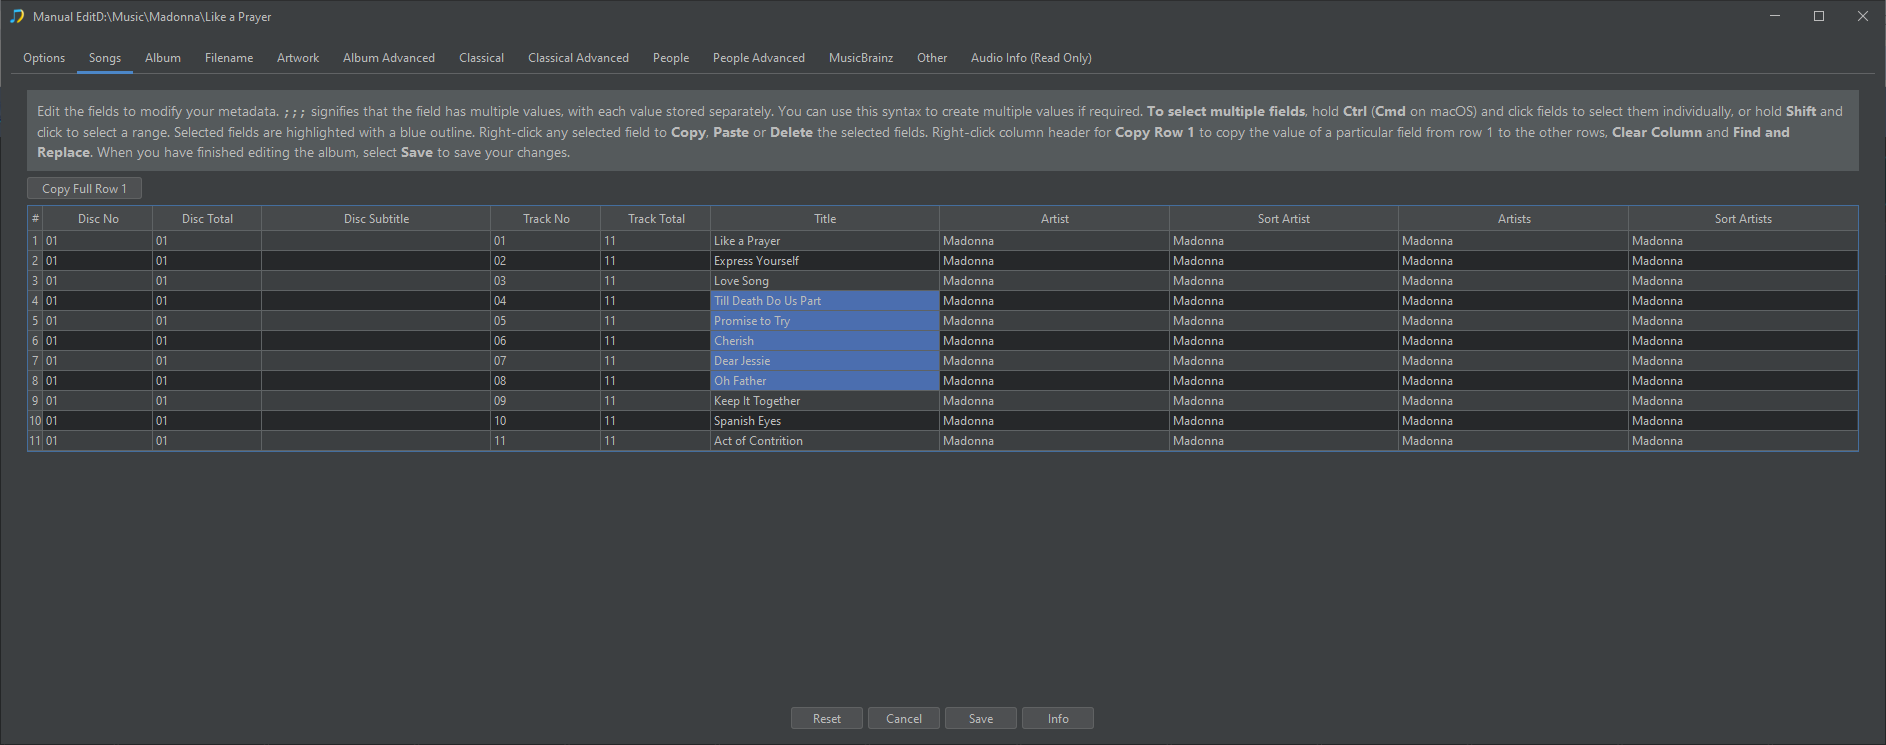Select the 'Spanish Eyes' title cell
Image resolution: width=1886 pixels, height=745 pixels.
825,421
